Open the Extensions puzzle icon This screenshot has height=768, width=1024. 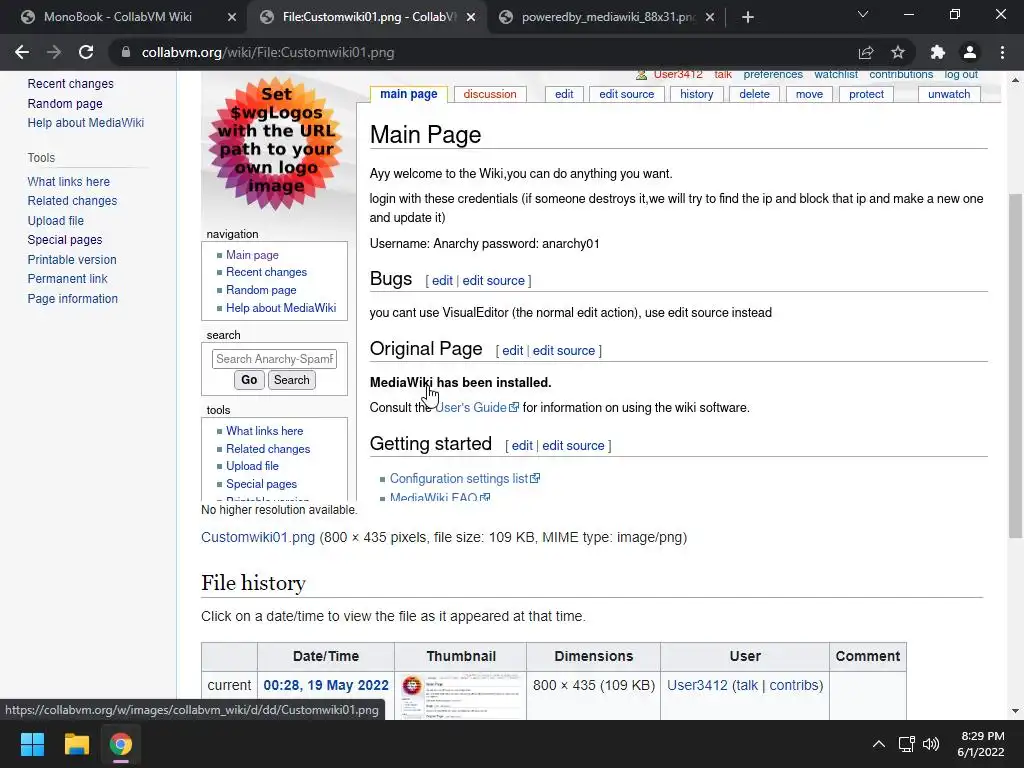937,52
